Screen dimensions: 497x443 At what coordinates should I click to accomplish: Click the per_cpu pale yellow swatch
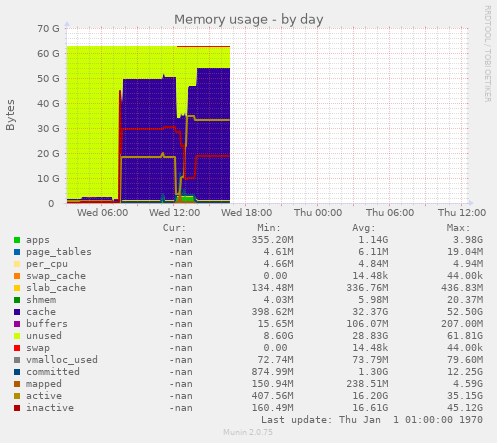click(17, 264)
